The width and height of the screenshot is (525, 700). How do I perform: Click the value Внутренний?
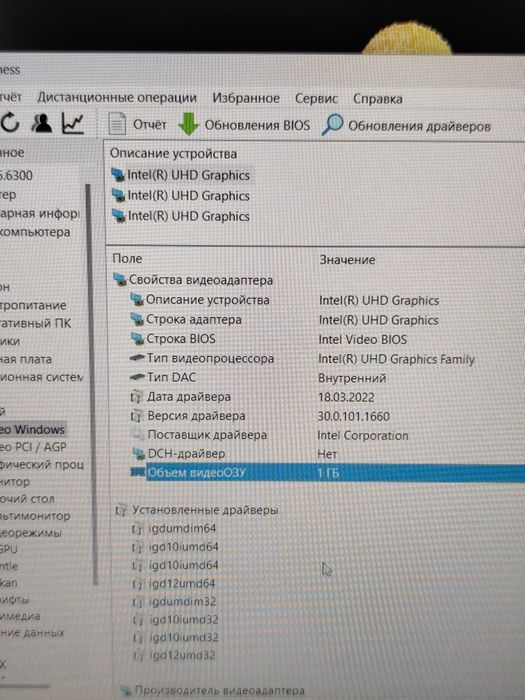click(352, 378)
